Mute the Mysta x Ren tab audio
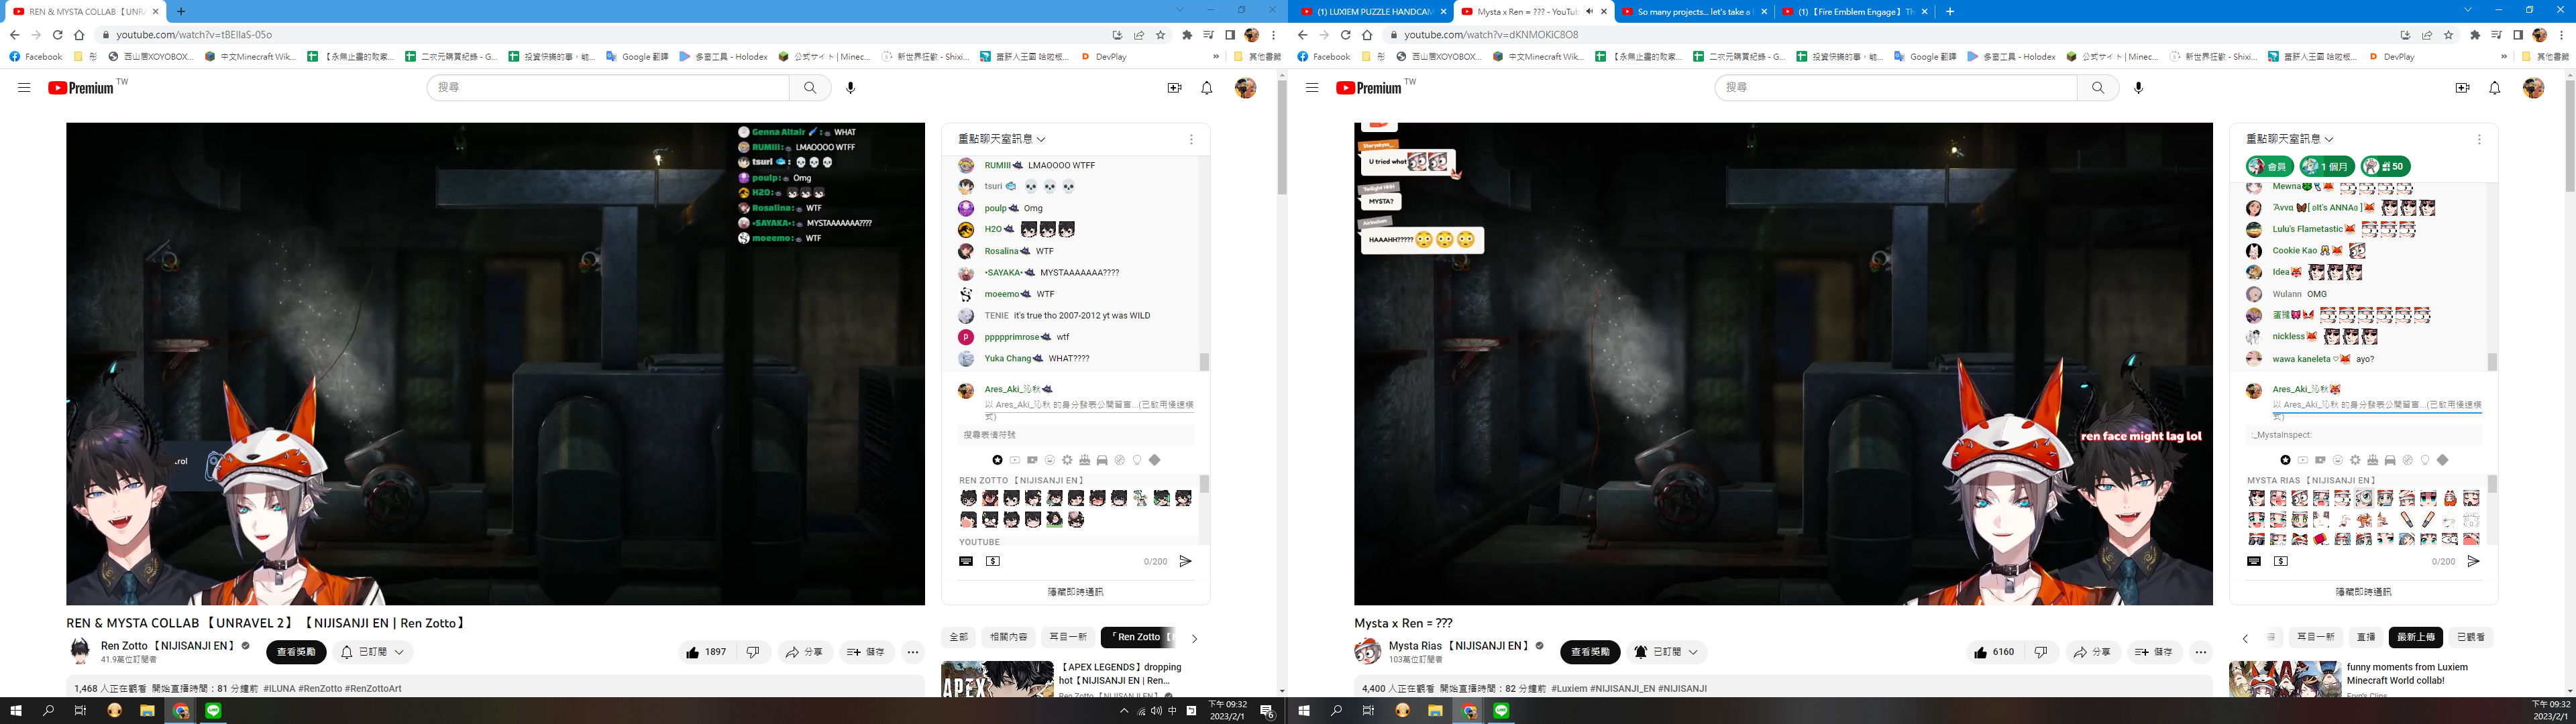 point(1589,12)
